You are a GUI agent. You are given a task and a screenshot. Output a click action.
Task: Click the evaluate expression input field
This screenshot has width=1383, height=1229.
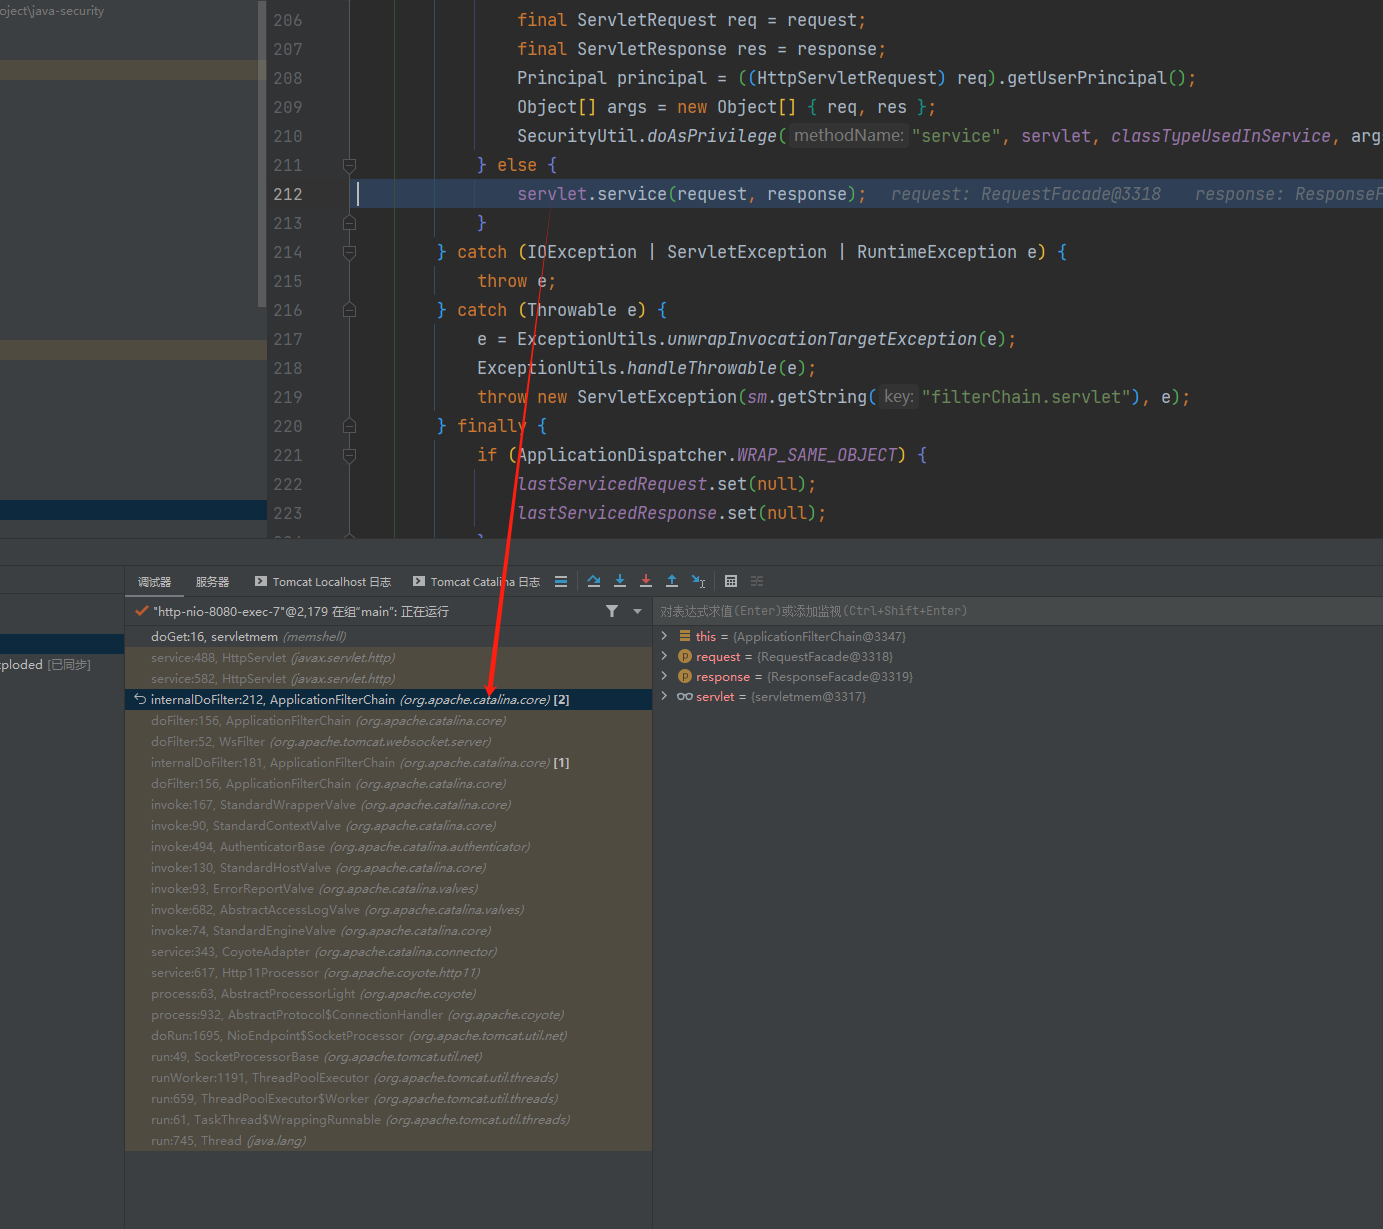coord(1018,611)
